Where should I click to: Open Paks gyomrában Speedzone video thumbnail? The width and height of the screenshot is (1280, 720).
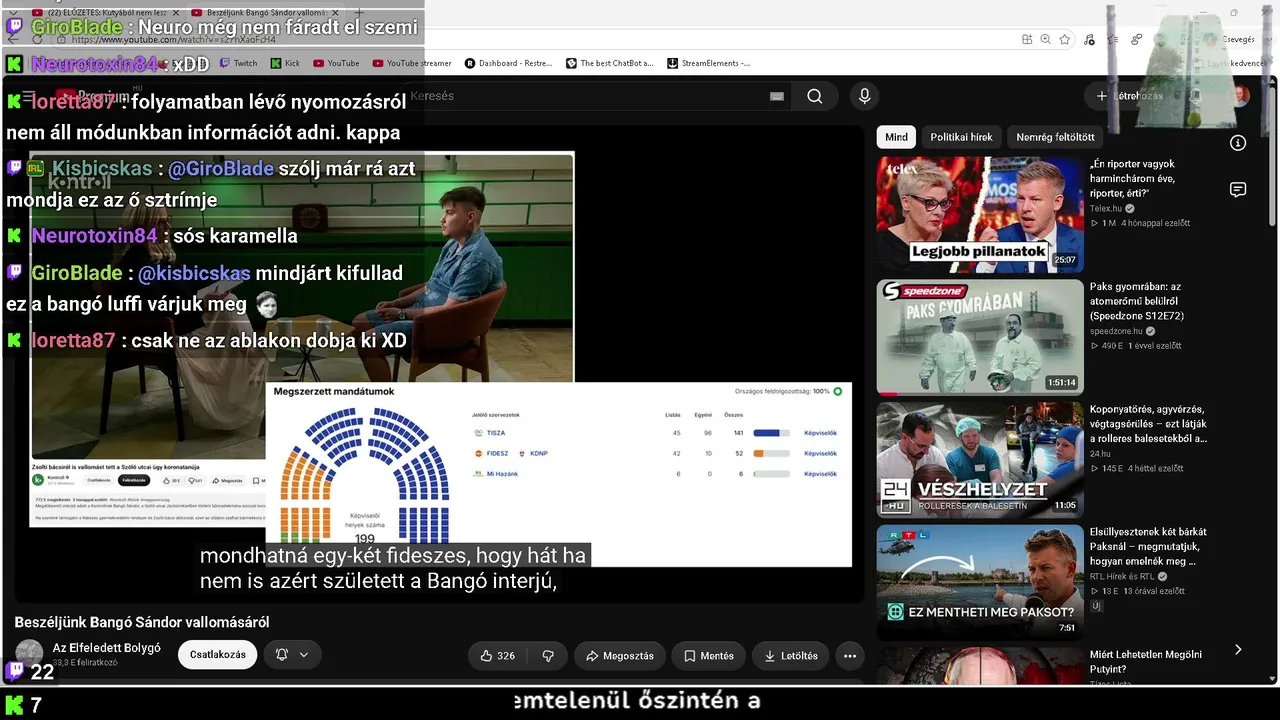coord(980,337)
